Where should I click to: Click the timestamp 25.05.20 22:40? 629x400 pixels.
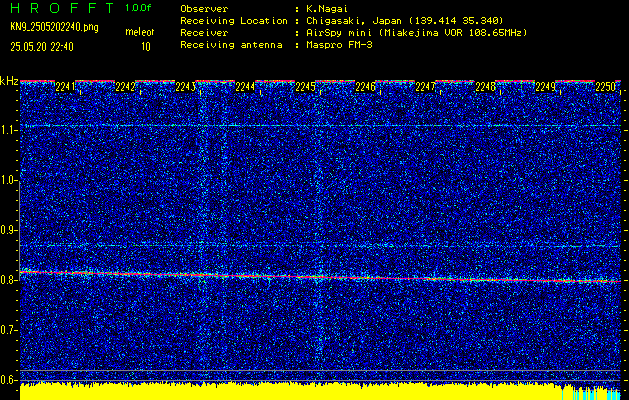tap(42, 47)
